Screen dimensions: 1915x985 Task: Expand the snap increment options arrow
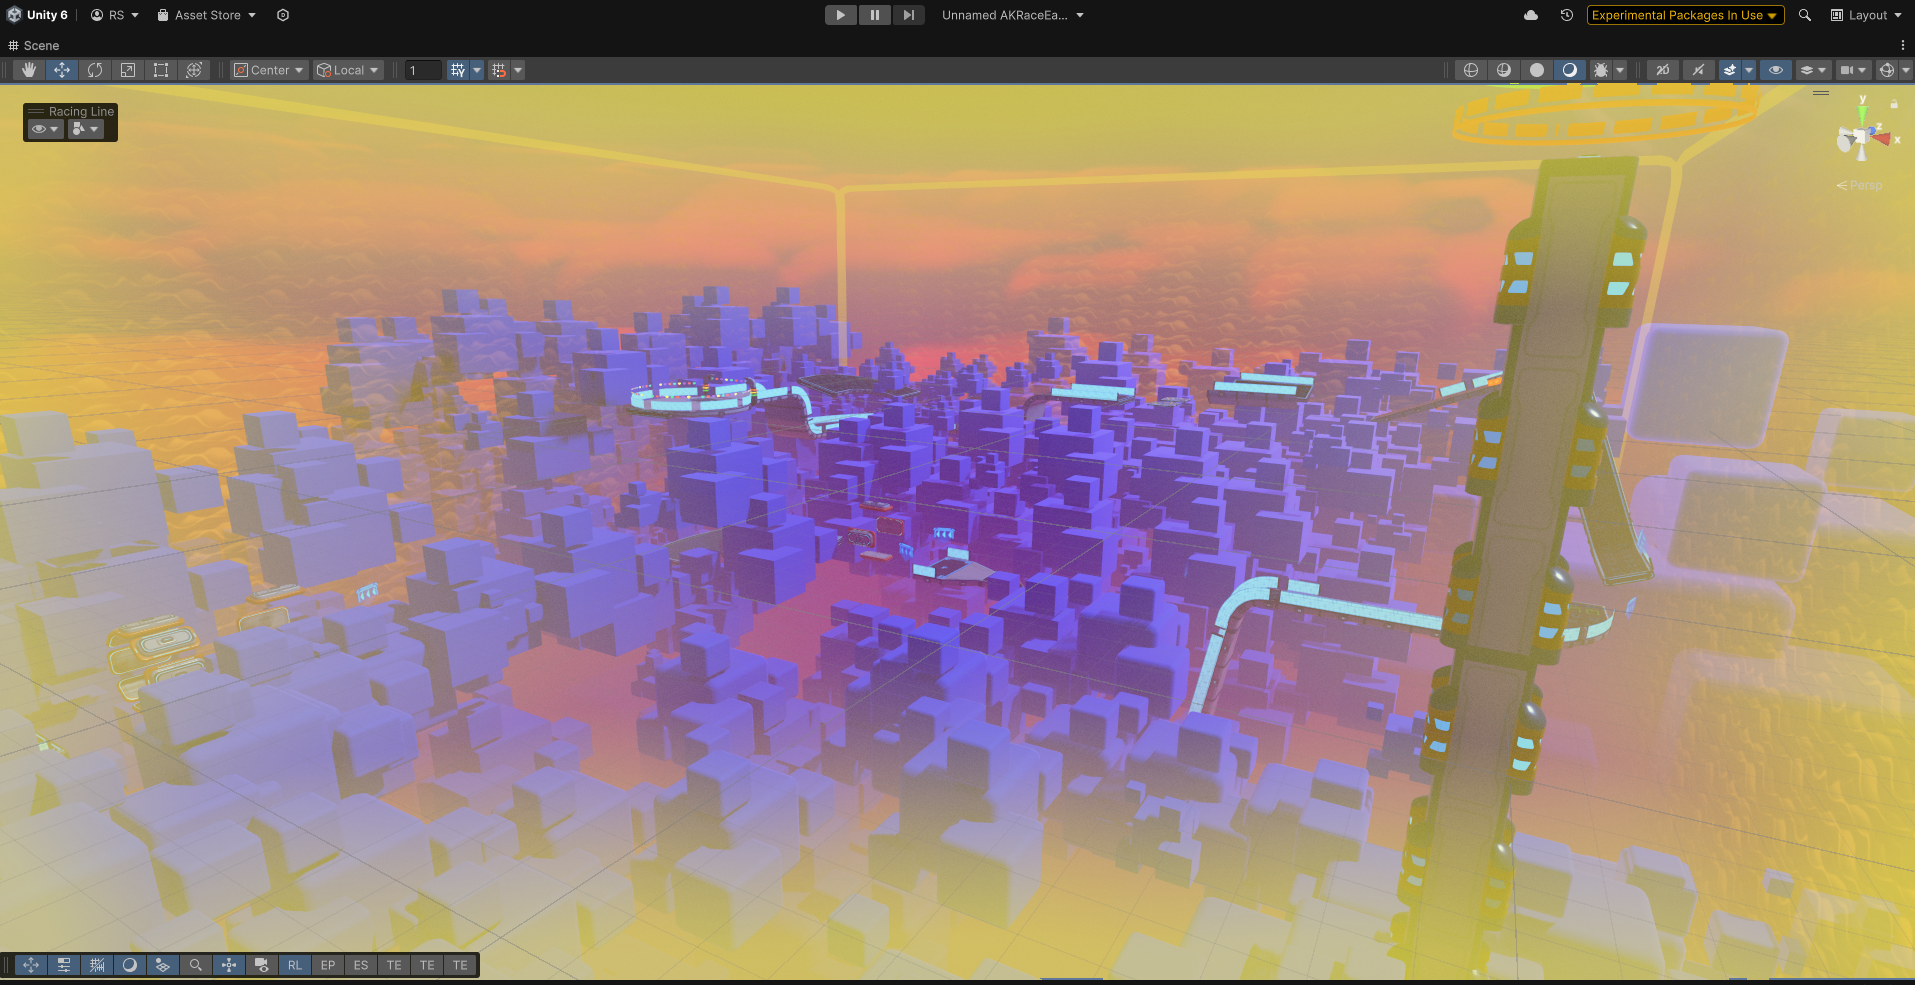[518, 70]
